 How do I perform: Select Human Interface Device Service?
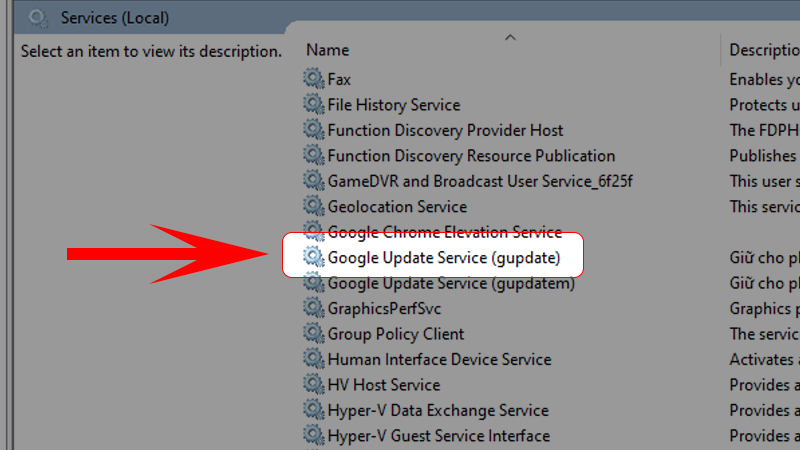[x=439, y=360]
